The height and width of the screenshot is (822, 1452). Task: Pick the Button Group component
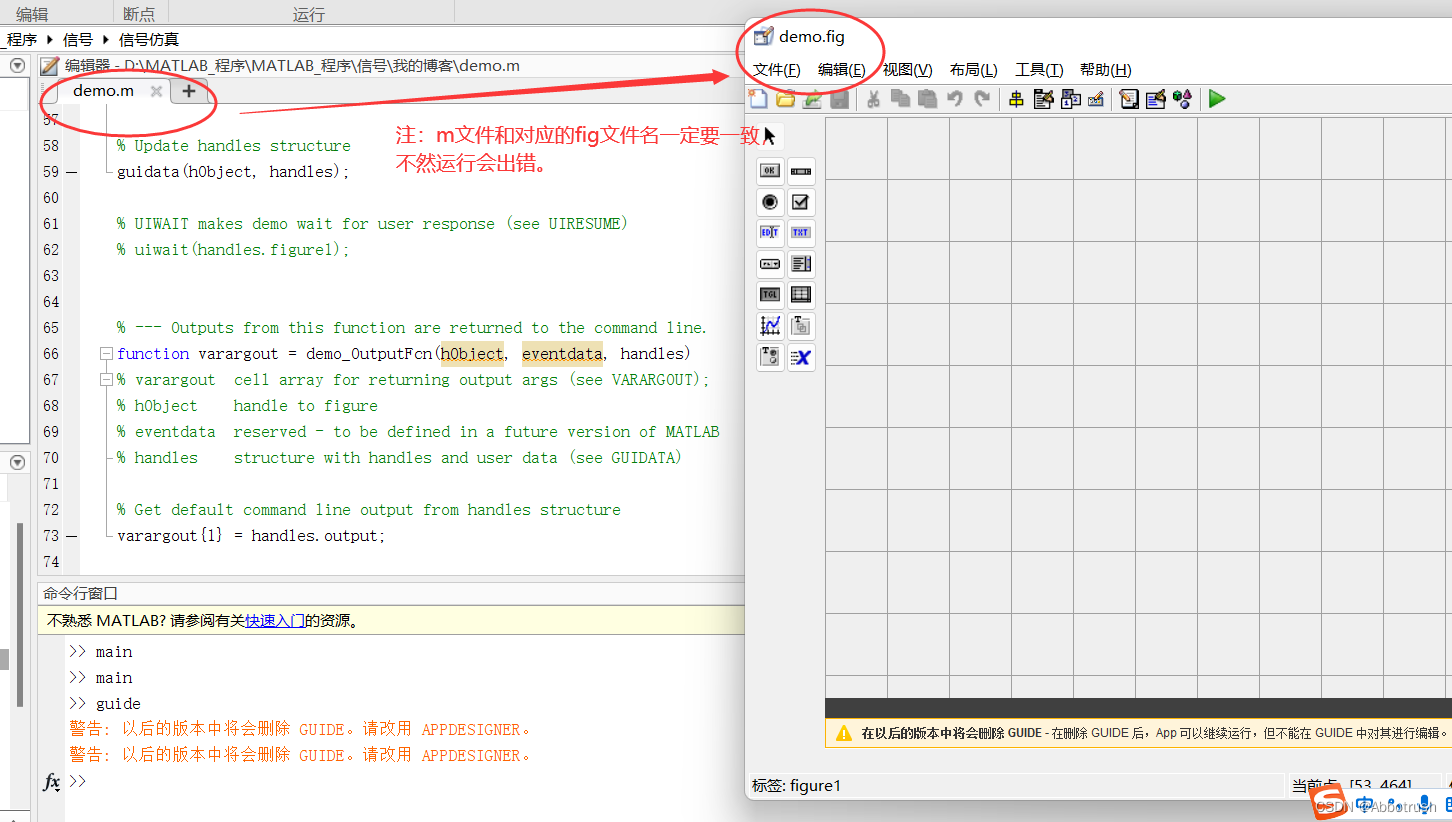click(x=770, y=357)
